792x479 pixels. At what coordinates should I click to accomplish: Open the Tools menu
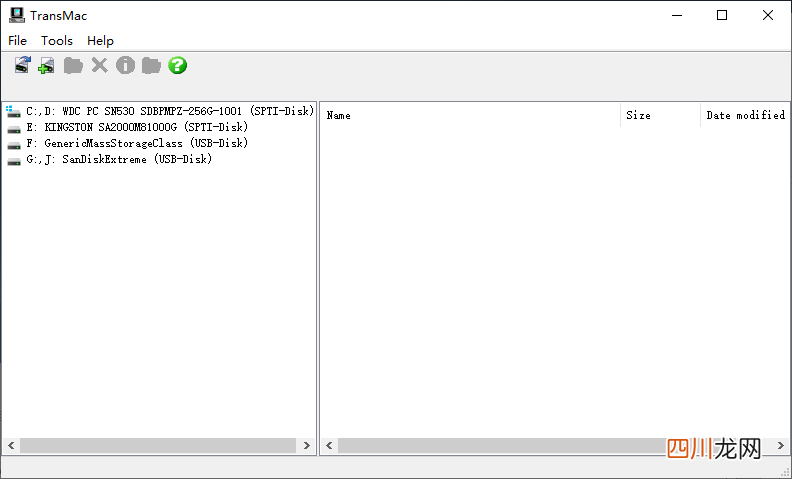[57, 40]
